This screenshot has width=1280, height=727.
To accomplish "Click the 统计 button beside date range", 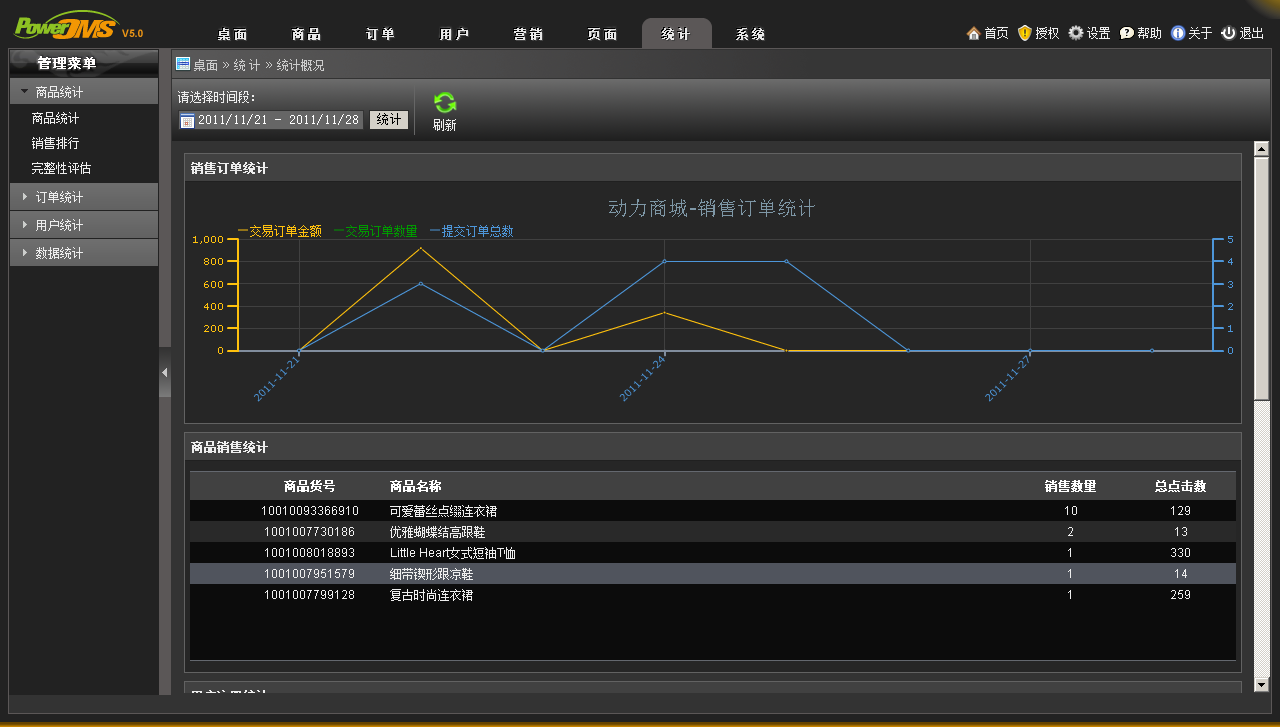I will click(x=389, y=120).
